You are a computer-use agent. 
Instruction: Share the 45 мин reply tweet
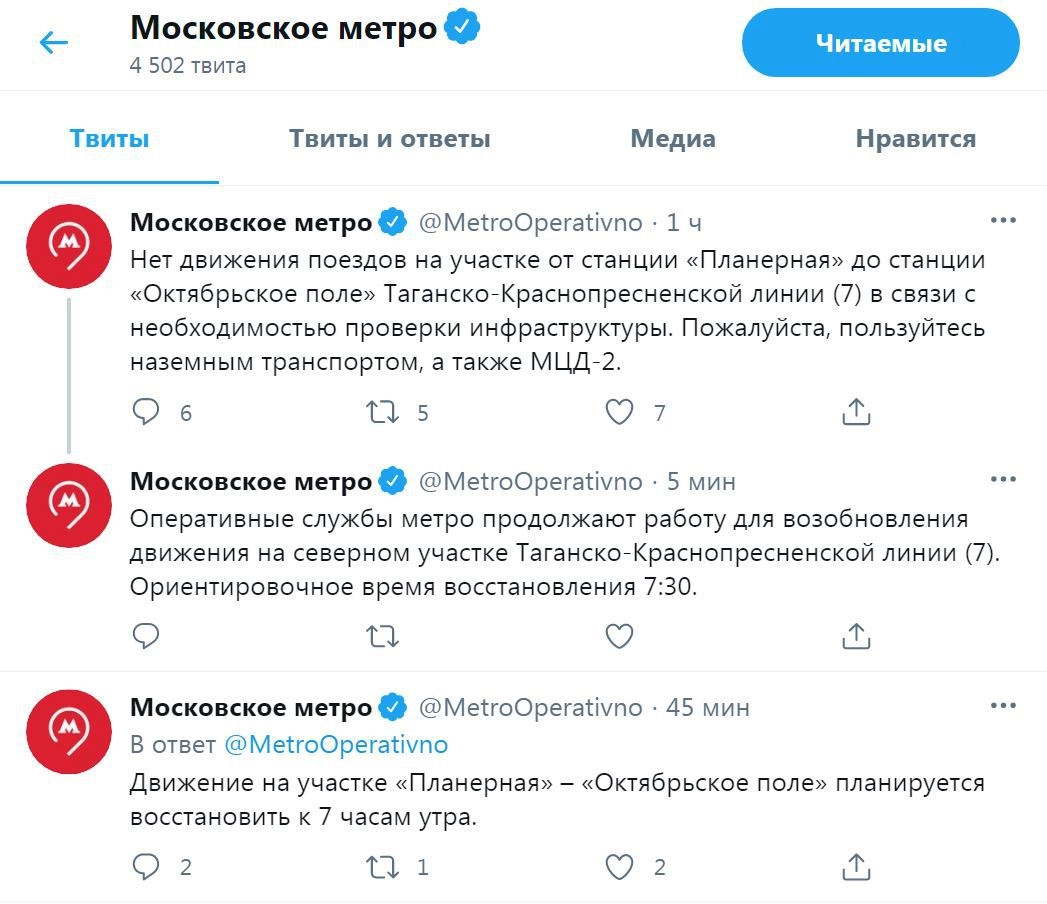click(x=856, y=866)
